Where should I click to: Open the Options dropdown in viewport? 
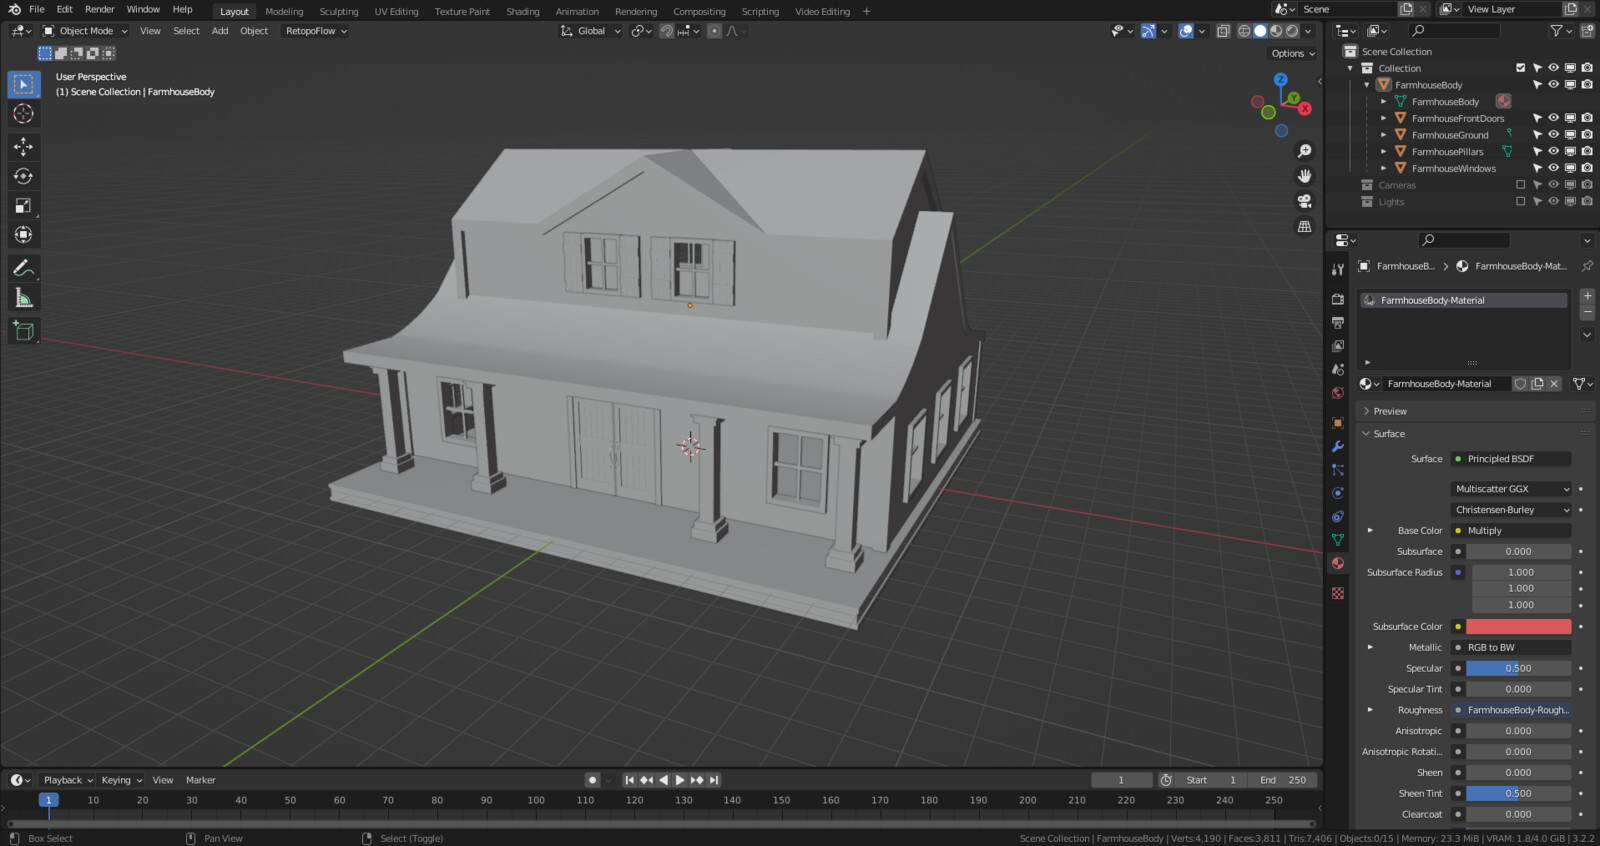coord(1293,54)
